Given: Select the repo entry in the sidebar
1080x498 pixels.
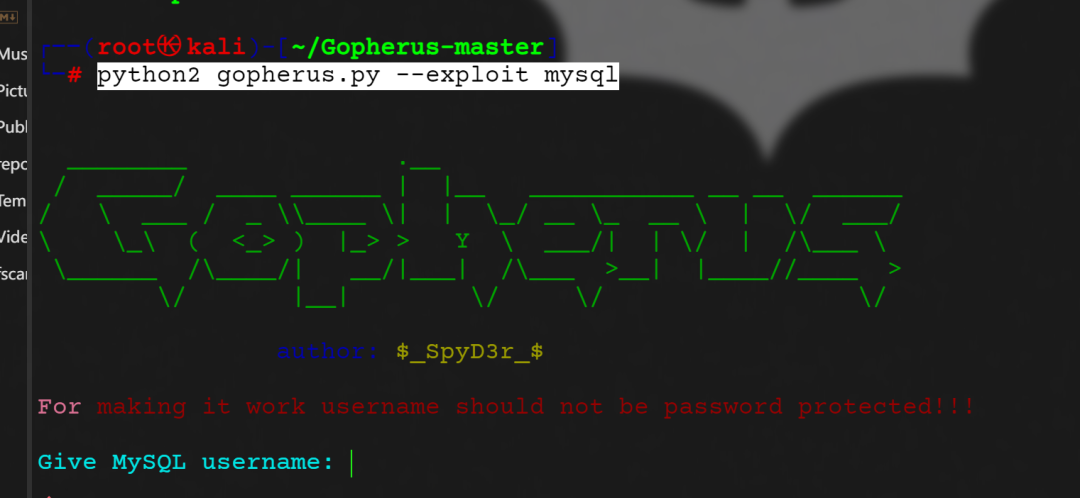Looking at the screenshot, I should 13,165.
